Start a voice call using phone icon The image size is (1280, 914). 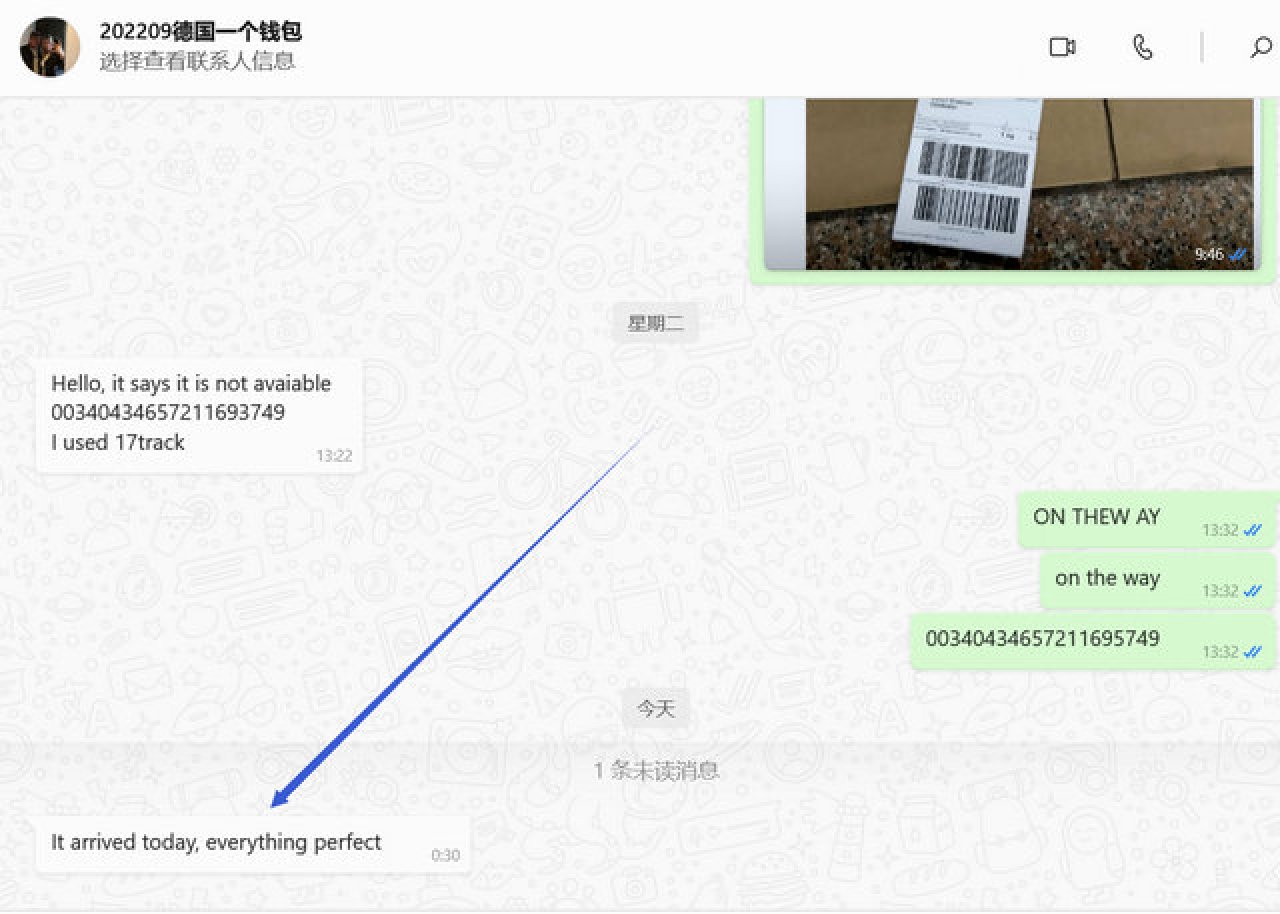tap(1142, 47)
